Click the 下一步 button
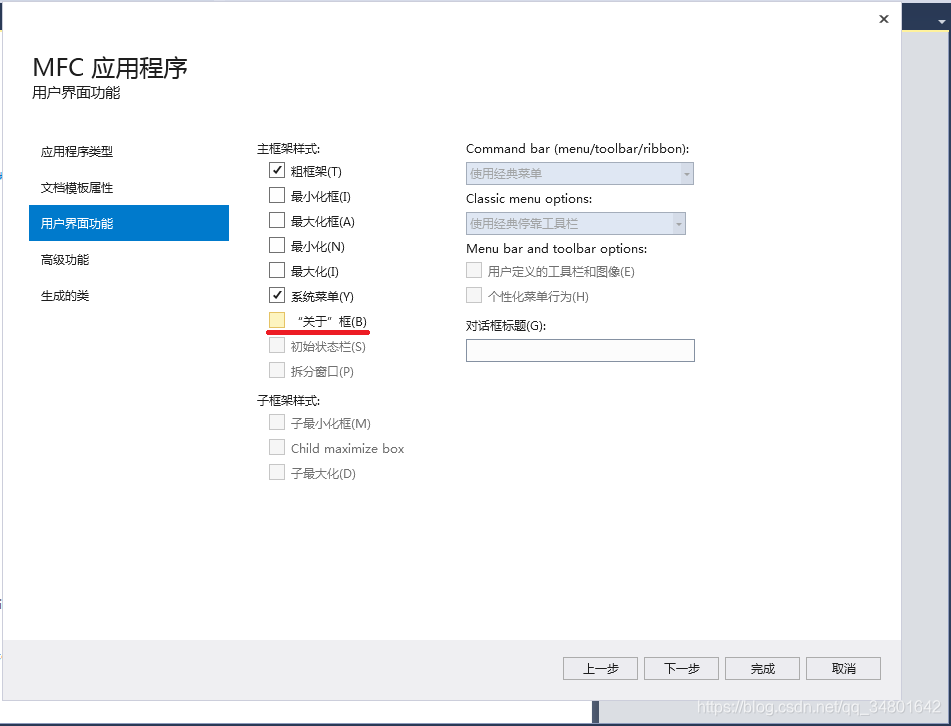 [681, 668]
